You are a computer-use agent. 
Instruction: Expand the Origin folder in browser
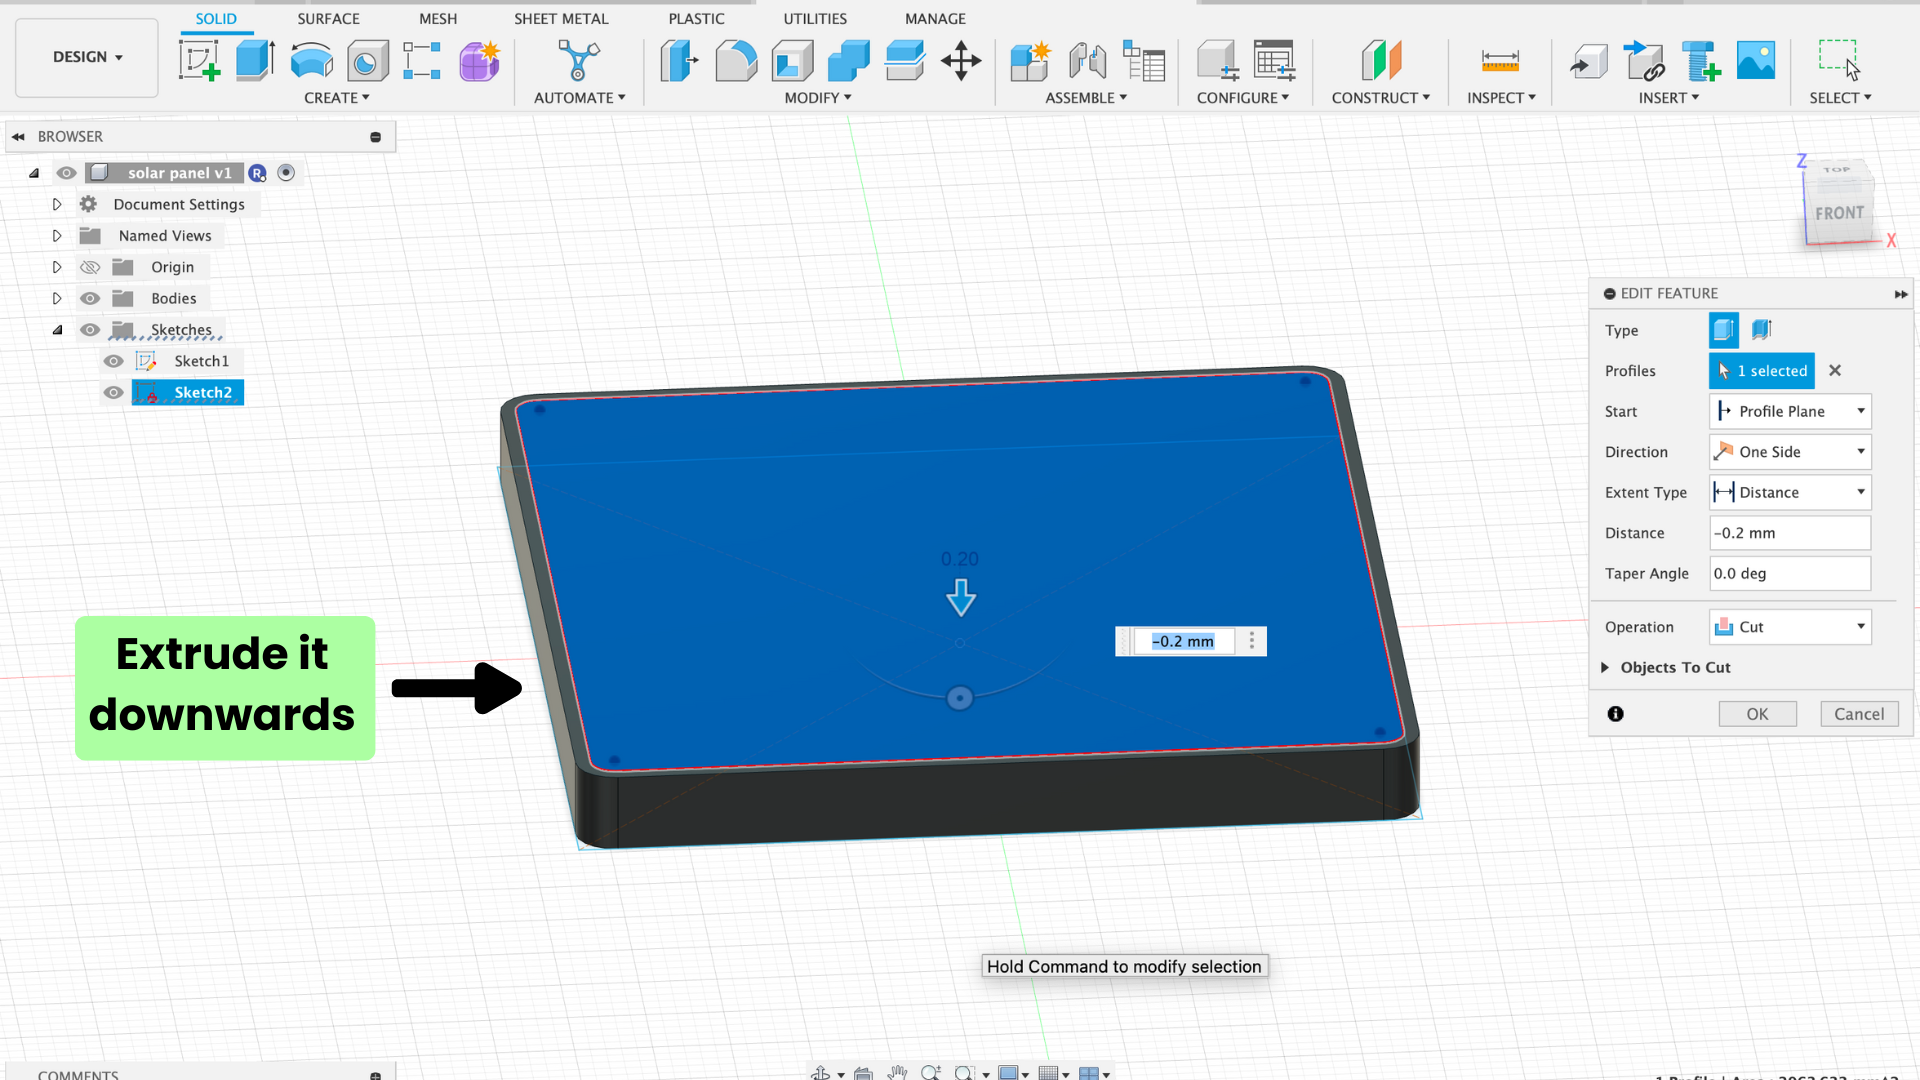(x=54, y=266)
